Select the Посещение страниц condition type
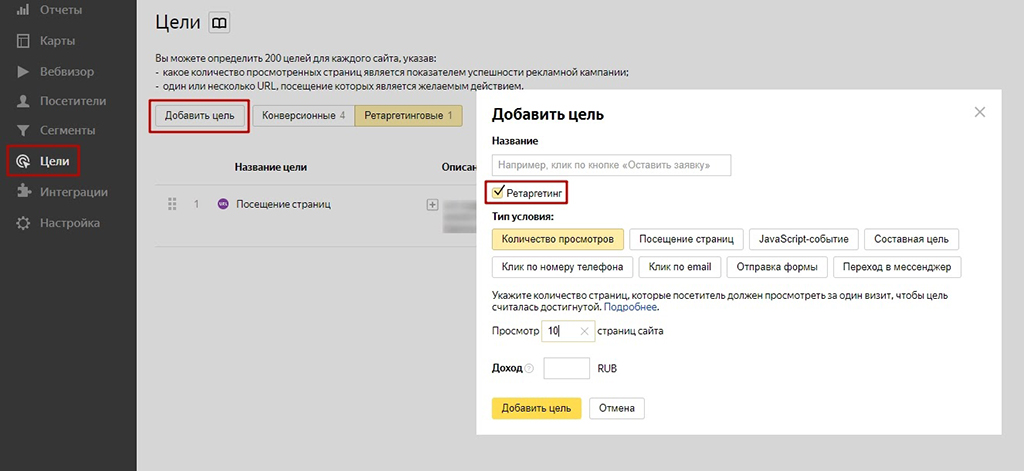This screenshot has width=1024, height=471. [x=686, y=239]
